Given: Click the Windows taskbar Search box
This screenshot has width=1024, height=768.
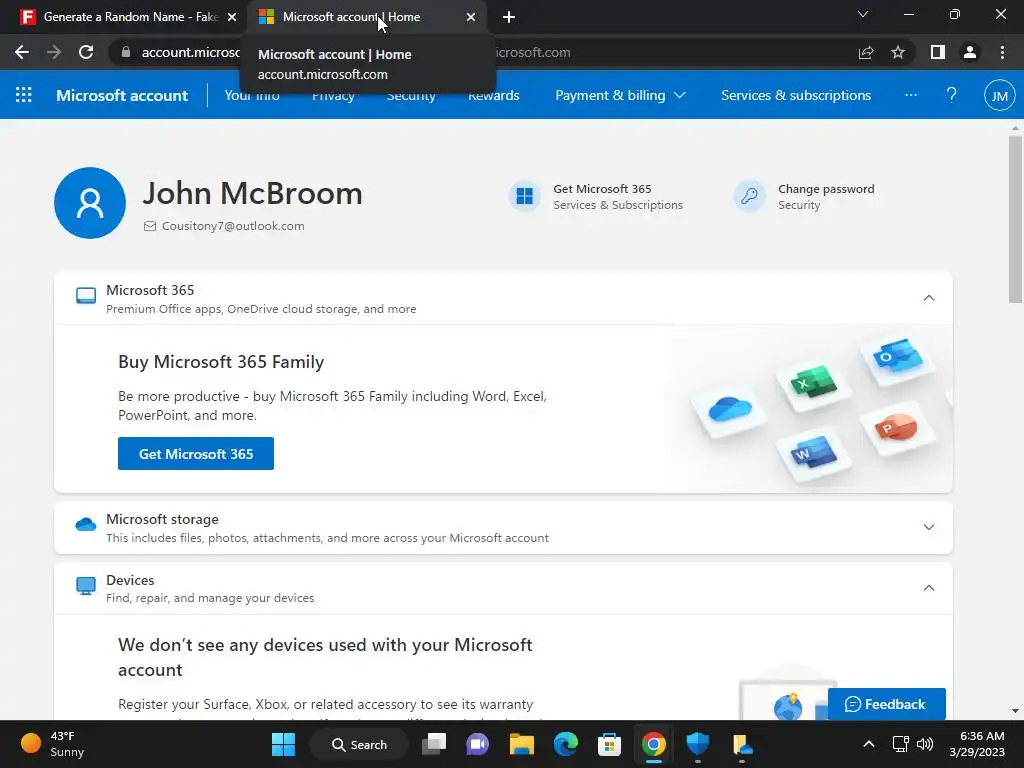Looking at the screenshot, I should pos(359,744).
